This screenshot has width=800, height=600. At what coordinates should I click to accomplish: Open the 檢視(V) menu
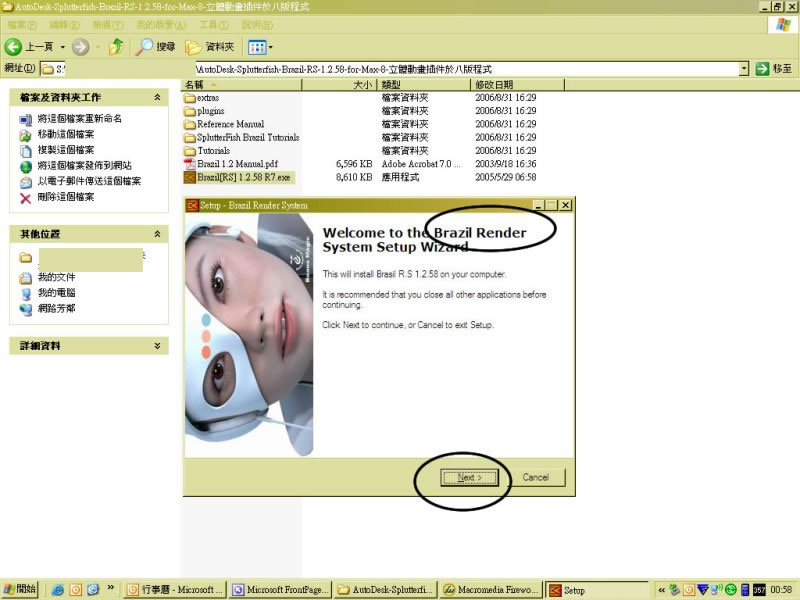pyautogui.click(x=108, y=24)
